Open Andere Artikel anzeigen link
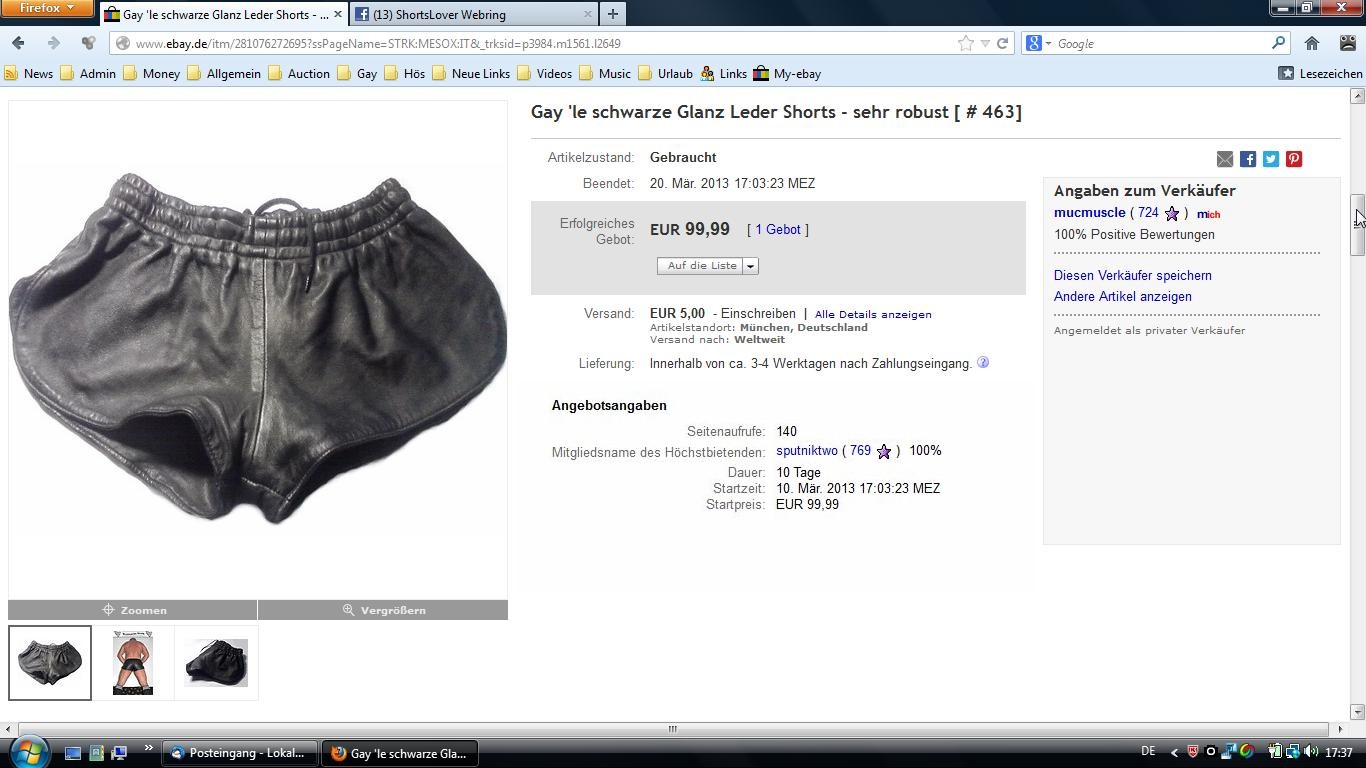This screenshot has width=1366, height=768. tap(1122, 296)
